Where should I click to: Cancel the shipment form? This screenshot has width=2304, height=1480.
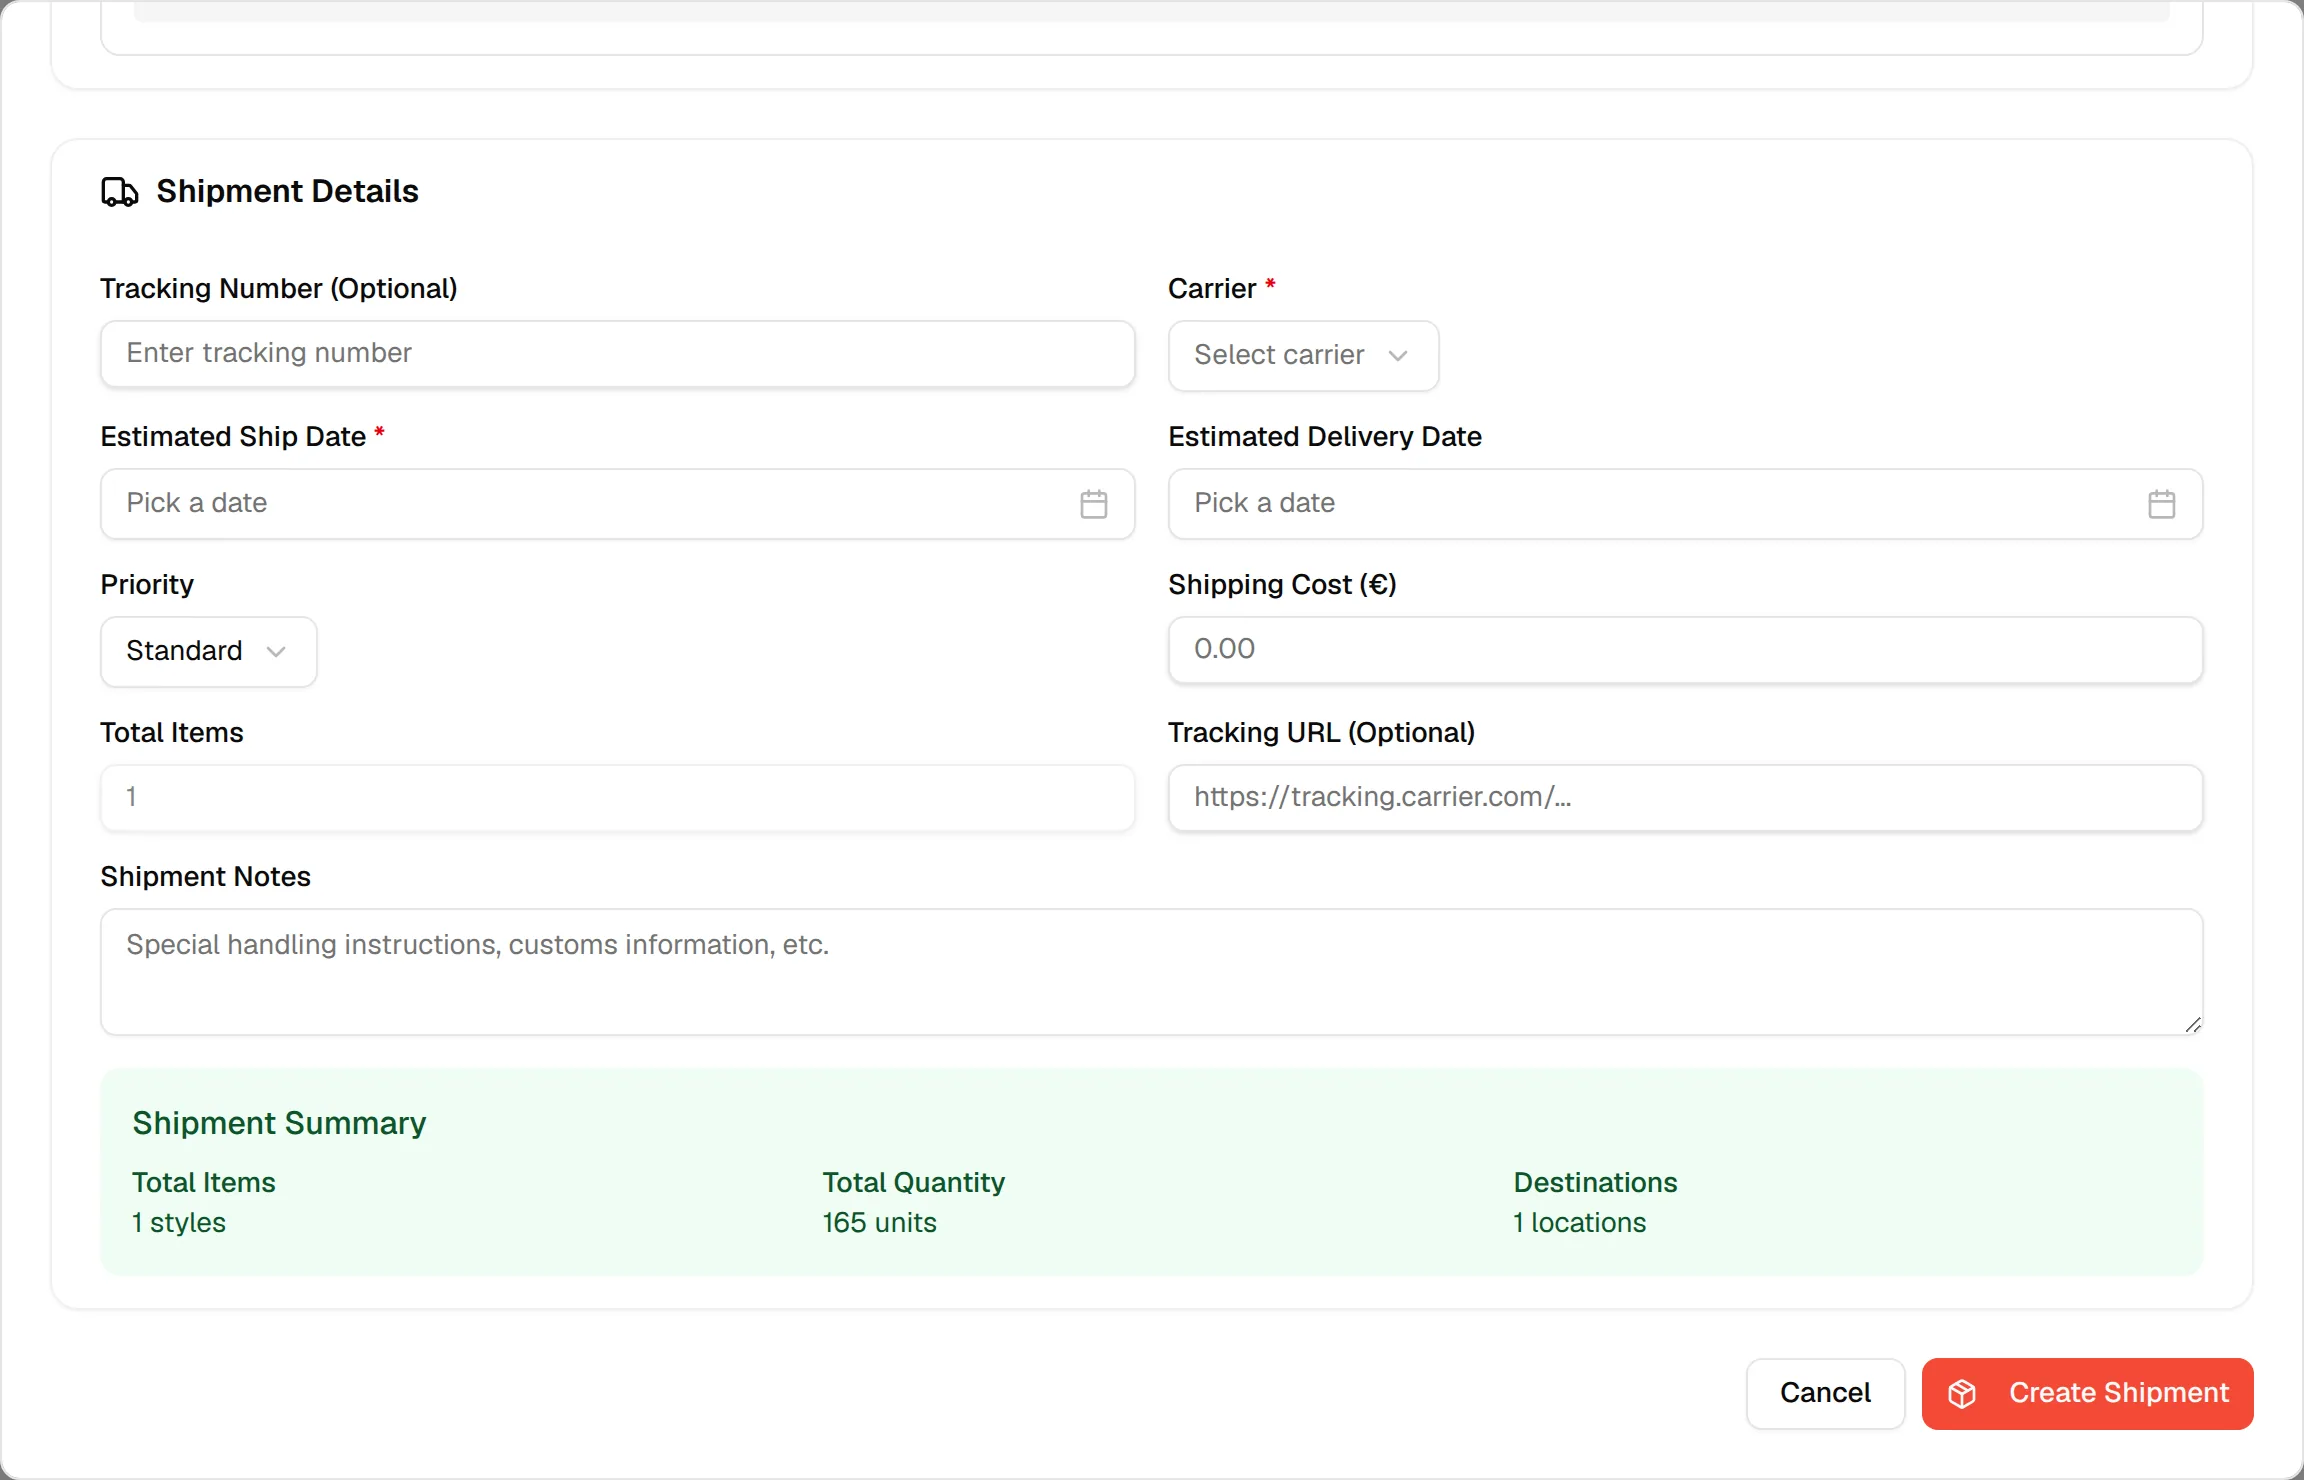point(1826,1394)
